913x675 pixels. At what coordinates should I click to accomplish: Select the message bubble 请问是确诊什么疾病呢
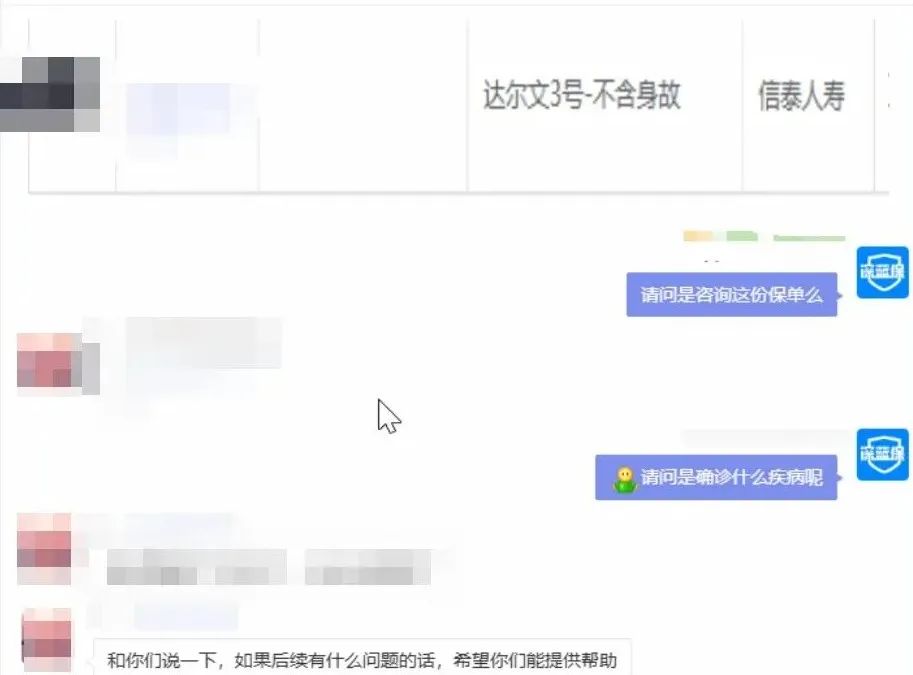pos(716,478)
